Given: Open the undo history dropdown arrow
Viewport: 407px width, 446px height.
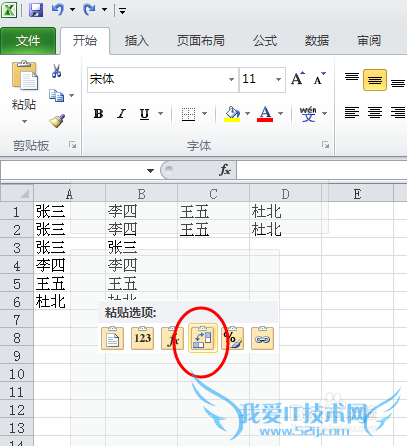Looking at the screenshot, I should (x=72, y=10).
